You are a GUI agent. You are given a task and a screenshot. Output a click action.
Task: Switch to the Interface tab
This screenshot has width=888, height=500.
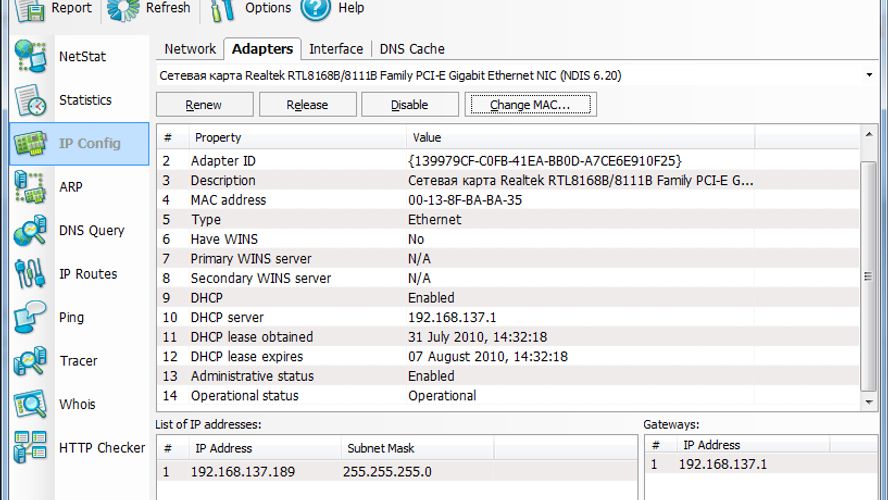tap(336, 49)
